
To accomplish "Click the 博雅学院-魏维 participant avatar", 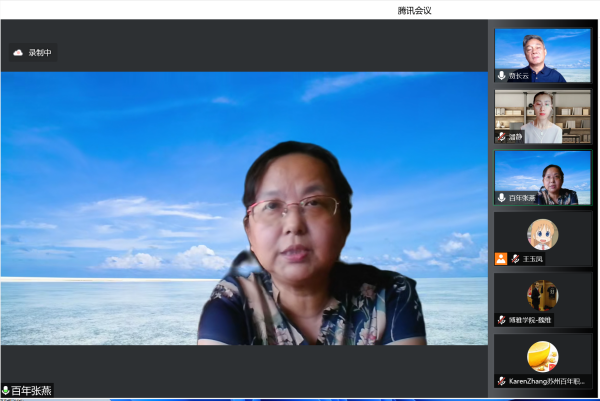I will [543, 294].
